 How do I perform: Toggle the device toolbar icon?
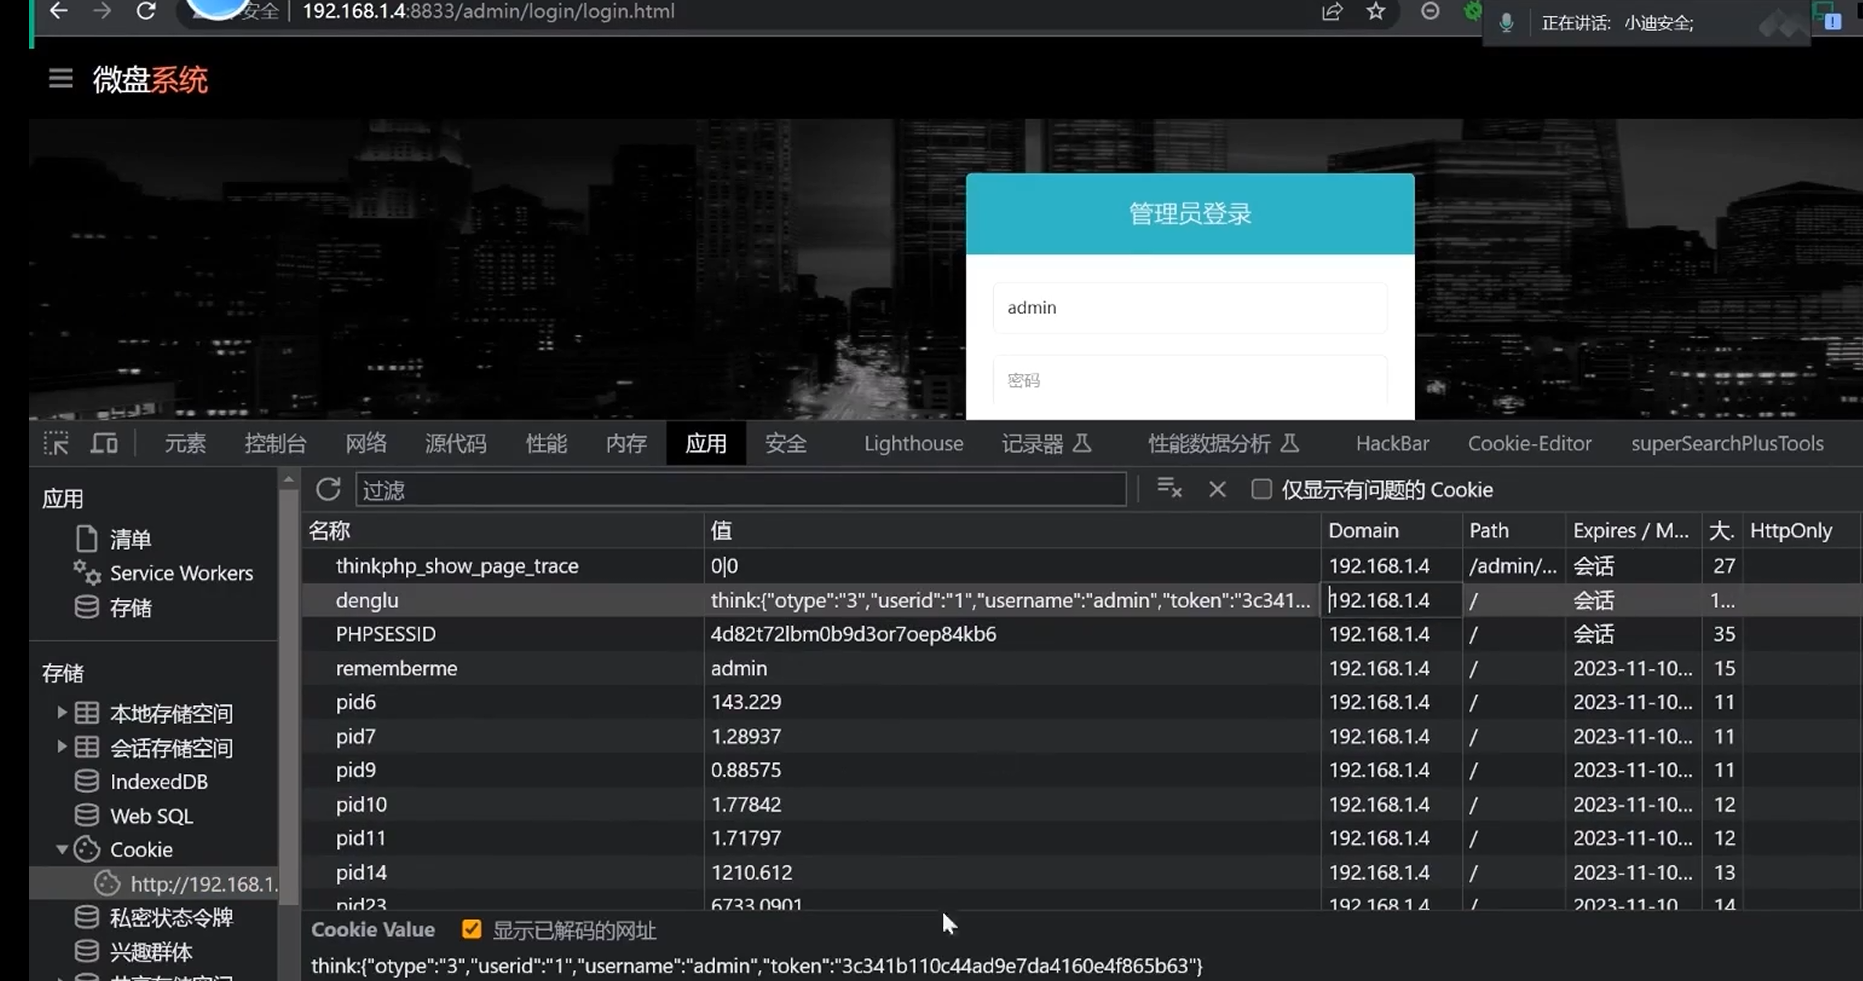point(104,443)
